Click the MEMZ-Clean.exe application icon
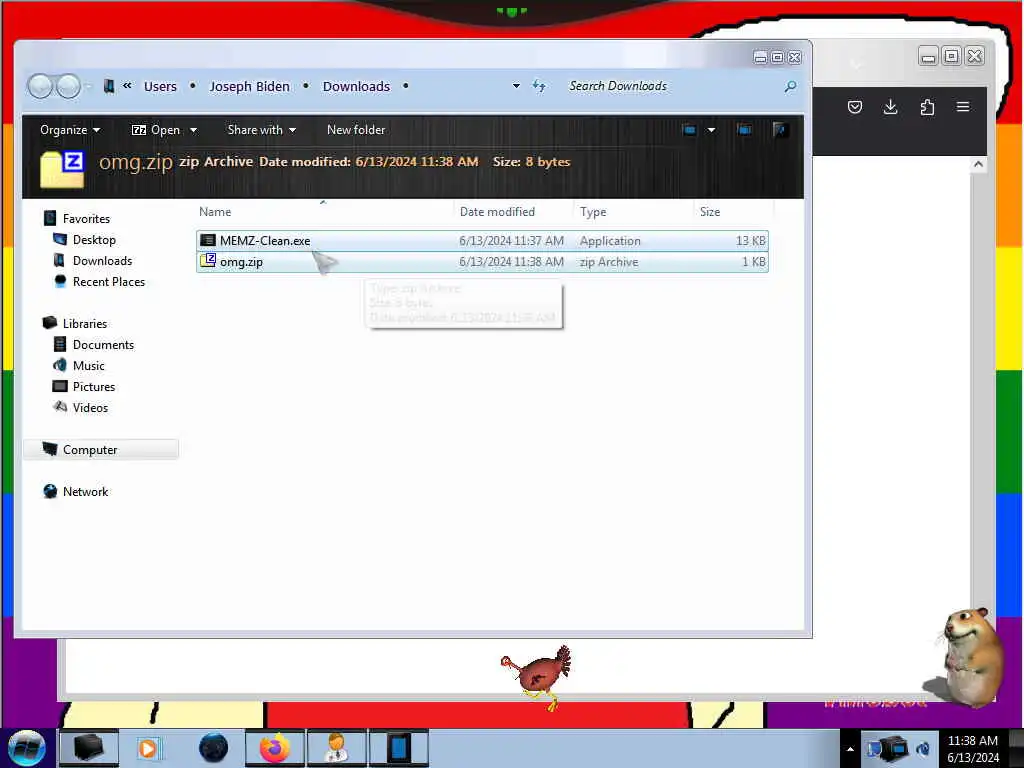Screen dimensions: 1024x768 (x=208, y=240)
